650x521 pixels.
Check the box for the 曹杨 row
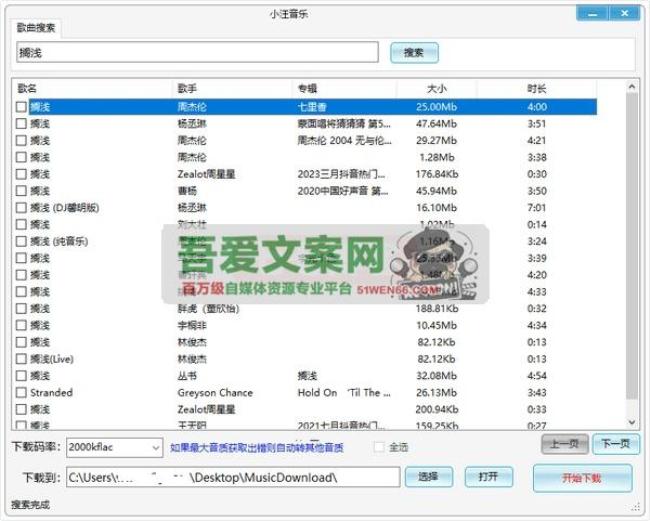[21, 191]
